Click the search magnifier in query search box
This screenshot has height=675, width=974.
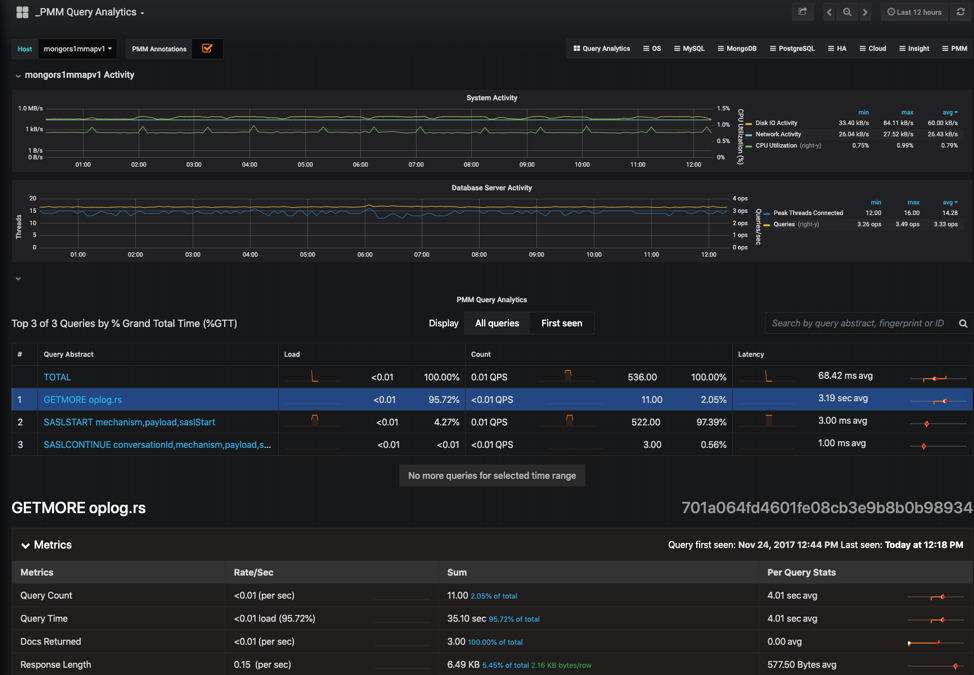coord(961,323)
